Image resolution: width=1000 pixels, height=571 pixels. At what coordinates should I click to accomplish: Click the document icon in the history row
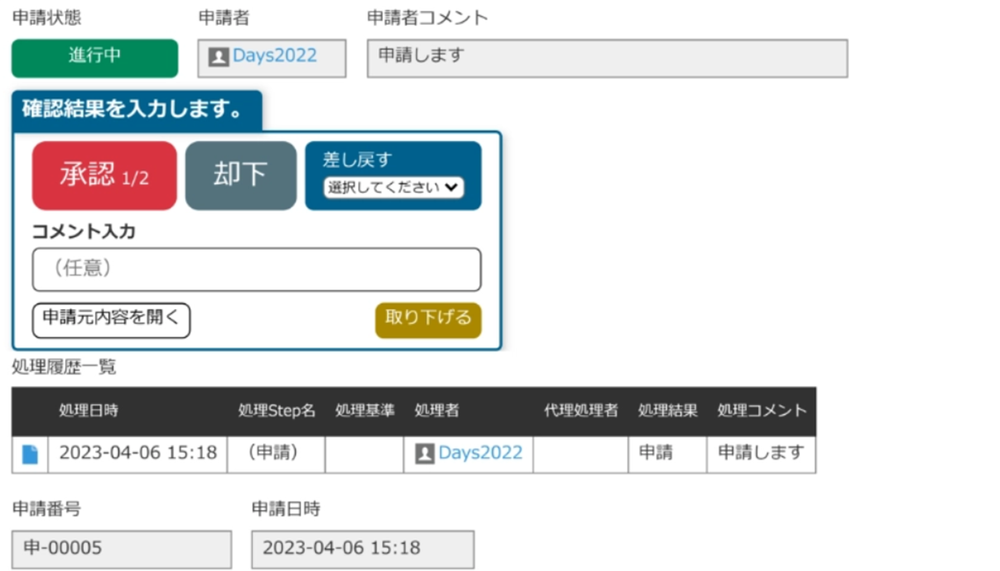pyautogui.click(x=30, y=454)
